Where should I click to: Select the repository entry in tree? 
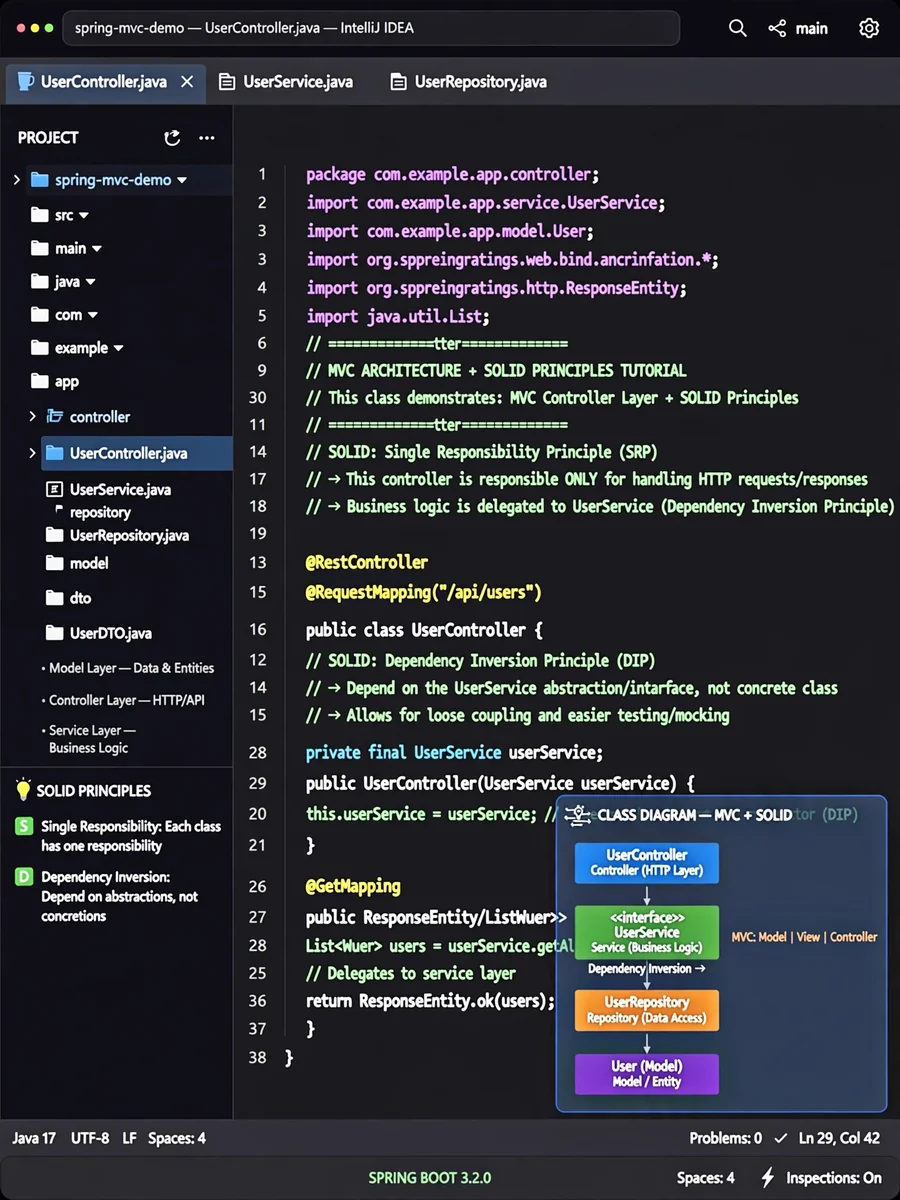(100, 512)
